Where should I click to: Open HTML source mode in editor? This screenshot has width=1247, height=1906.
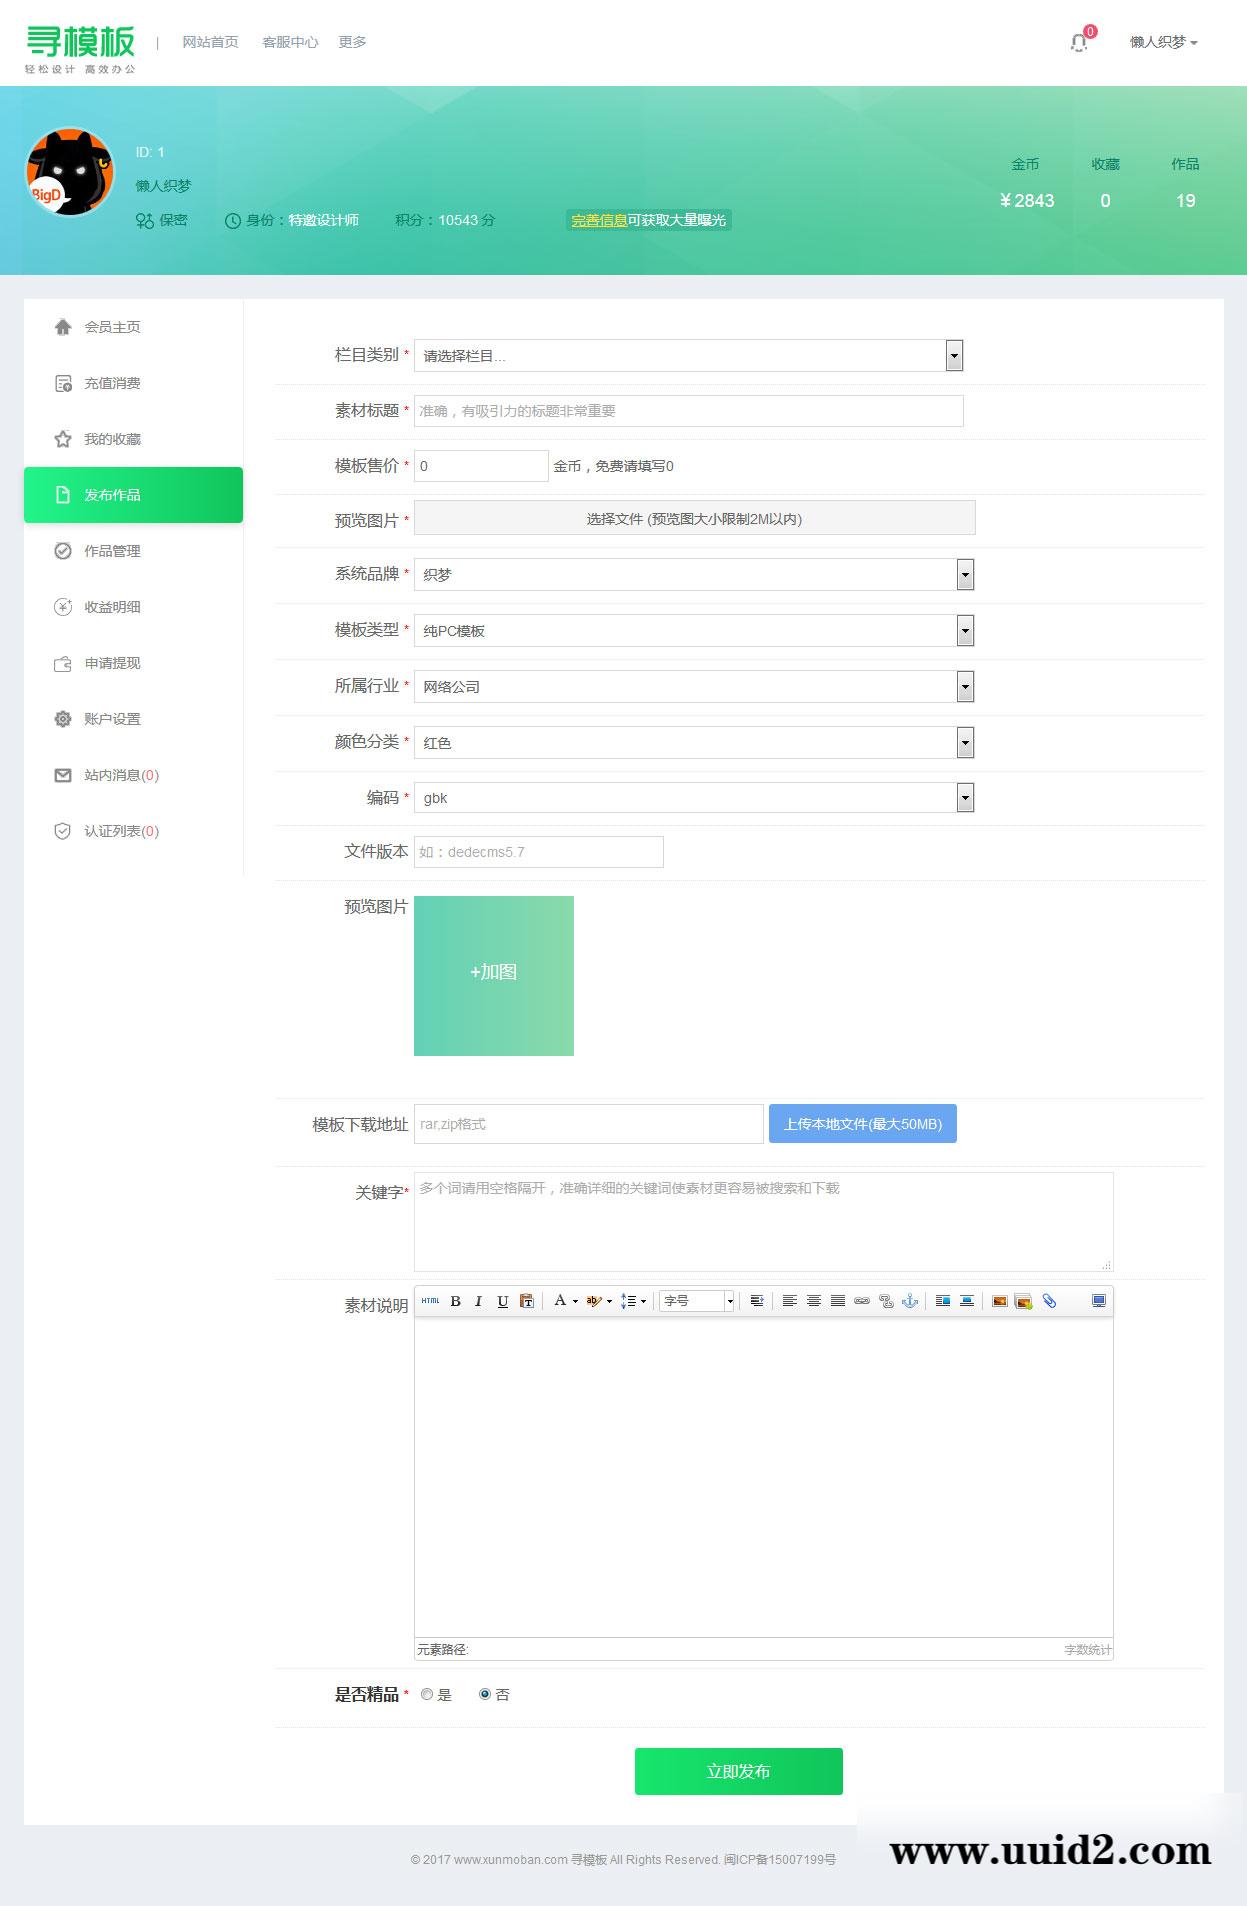pos(430,1301)
